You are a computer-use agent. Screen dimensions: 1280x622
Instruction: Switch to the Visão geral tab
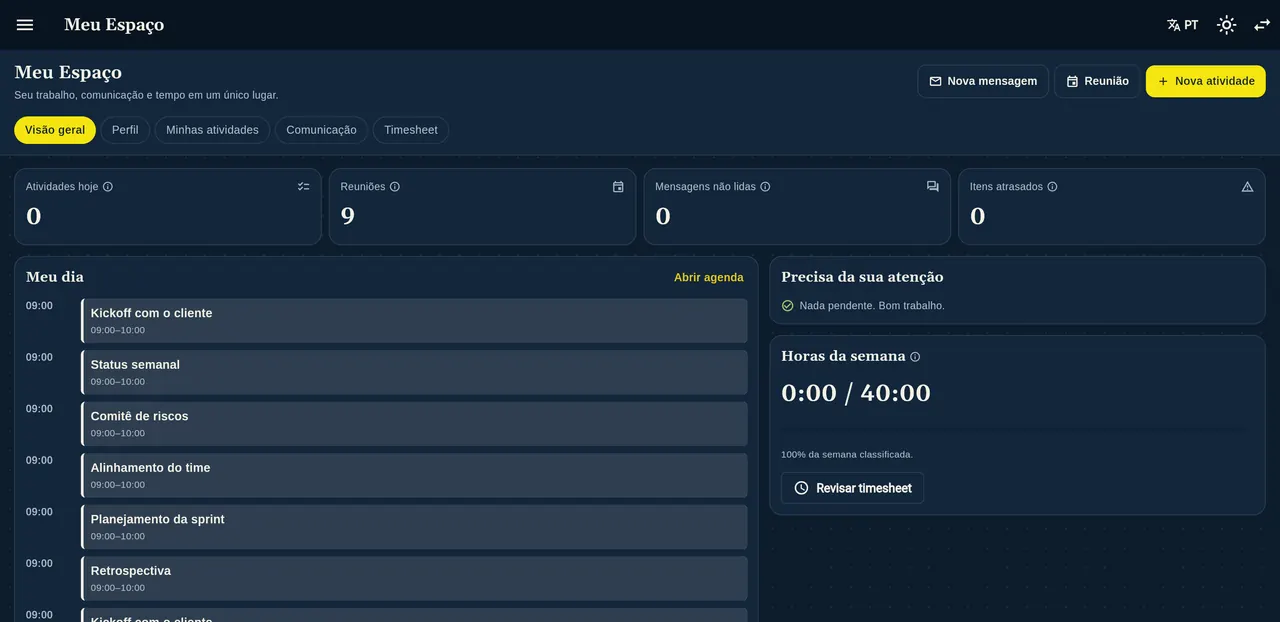pos(55,130)
